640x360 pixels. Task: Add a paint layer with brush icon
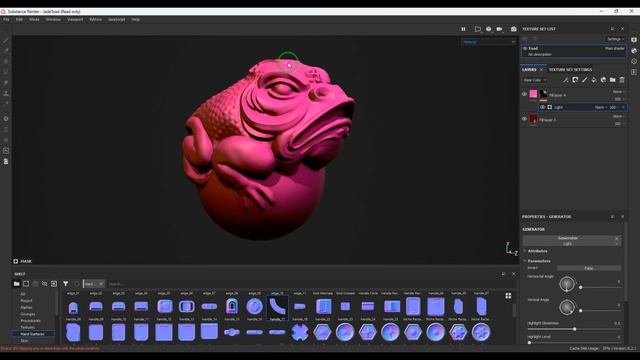point(584,80)
